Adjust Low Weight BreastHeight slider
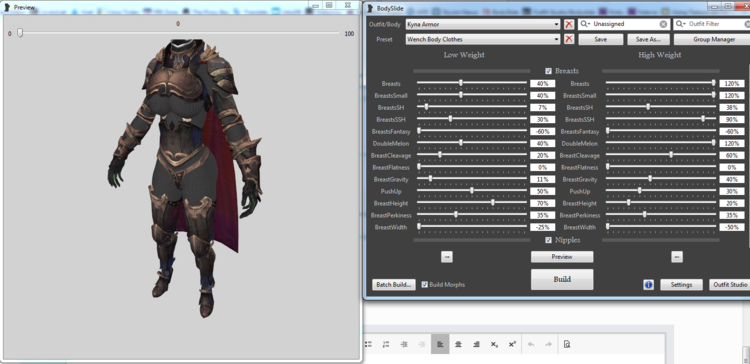Screen dimensions: 750x364 pos(493,202)
